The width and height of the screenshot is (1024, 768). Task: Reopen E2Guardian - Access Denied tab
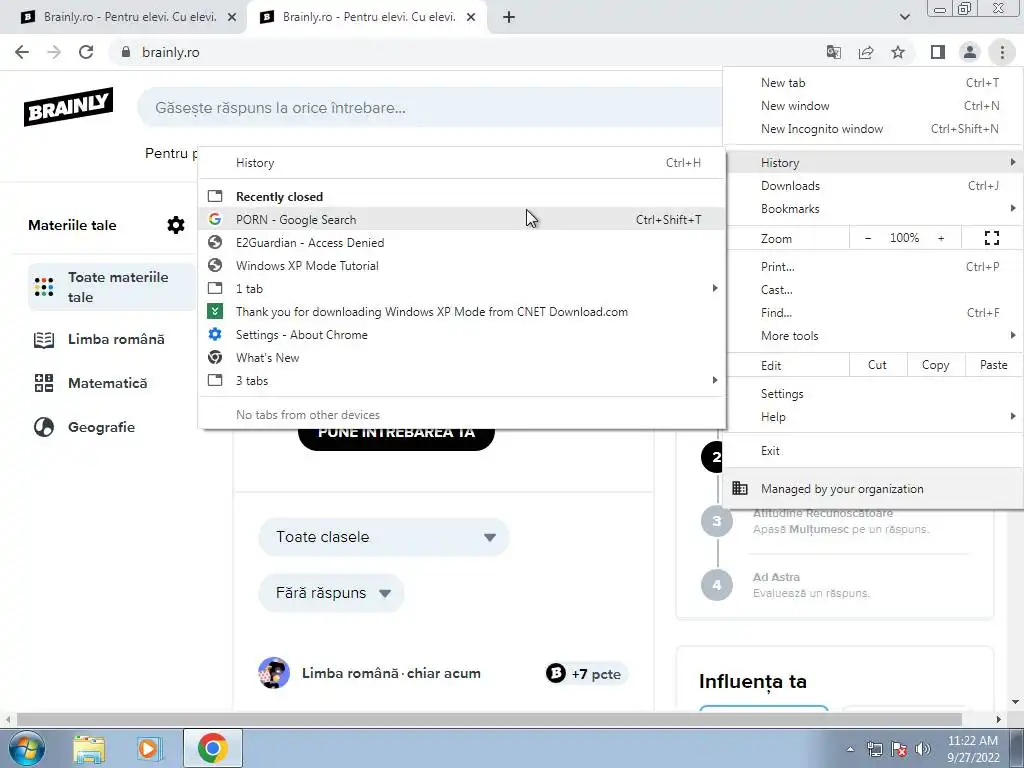click(x=462, y=242)
